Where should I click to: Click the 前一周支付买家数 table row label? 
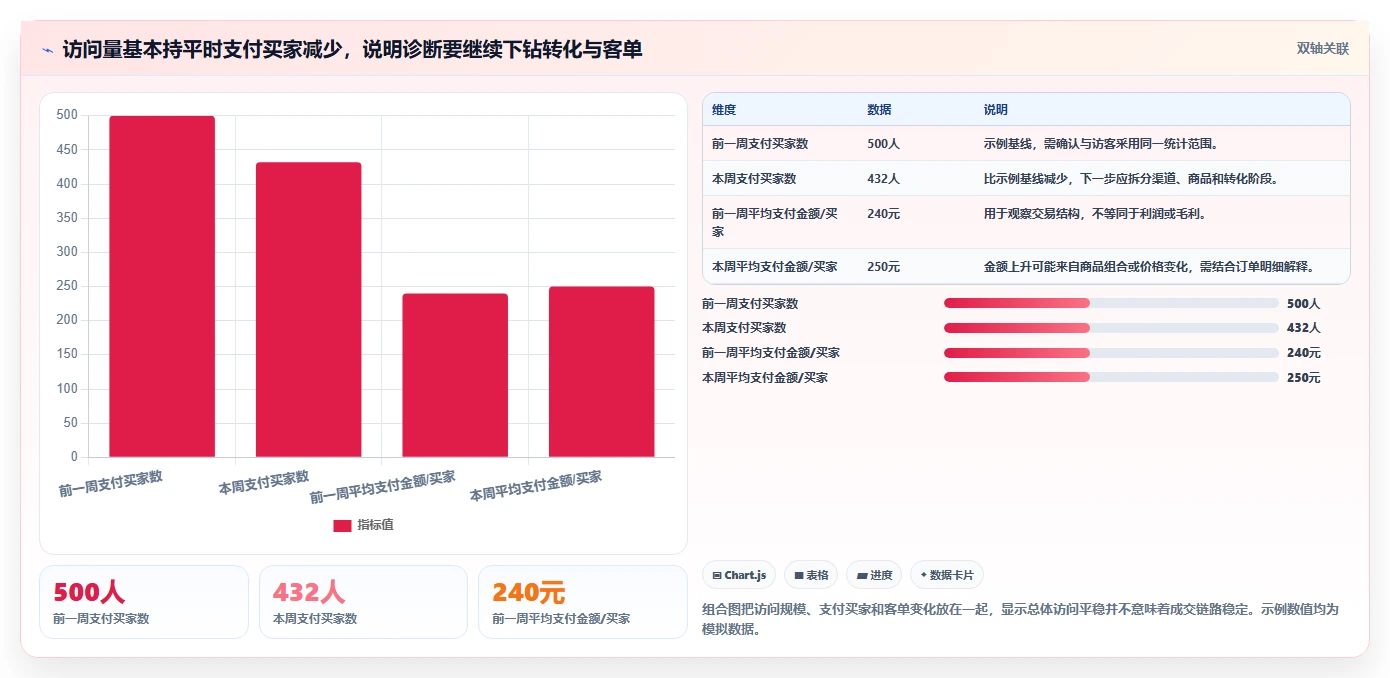[760, 144]
